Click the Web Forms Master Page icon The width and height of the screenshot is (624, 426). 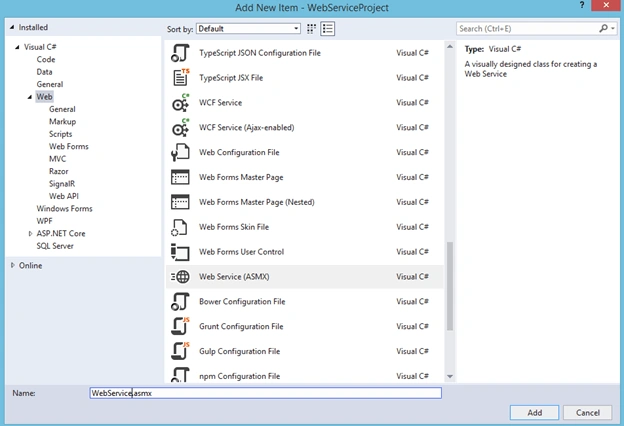coord(180,177)
